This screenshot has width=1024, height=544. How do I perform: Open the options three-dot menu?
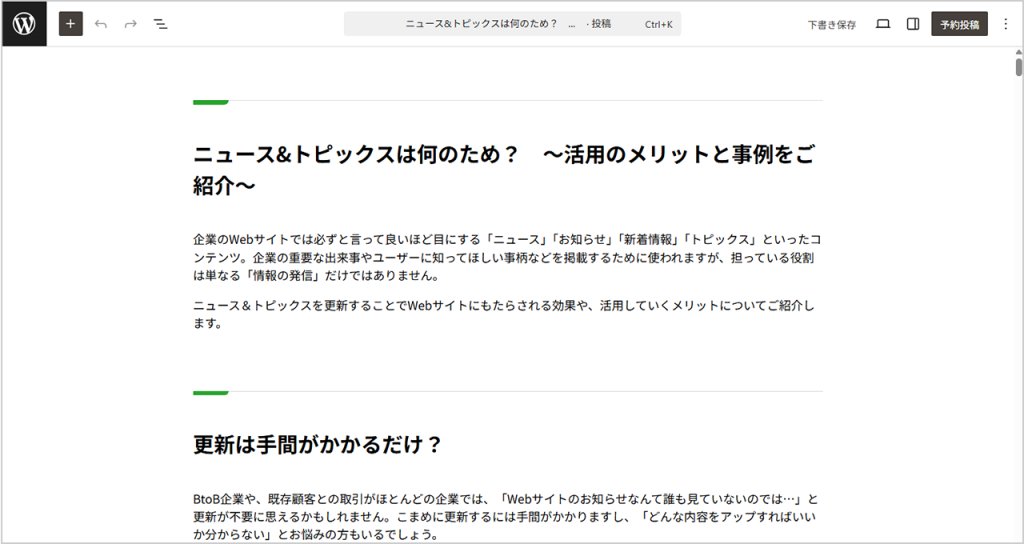coord(1006,24)
